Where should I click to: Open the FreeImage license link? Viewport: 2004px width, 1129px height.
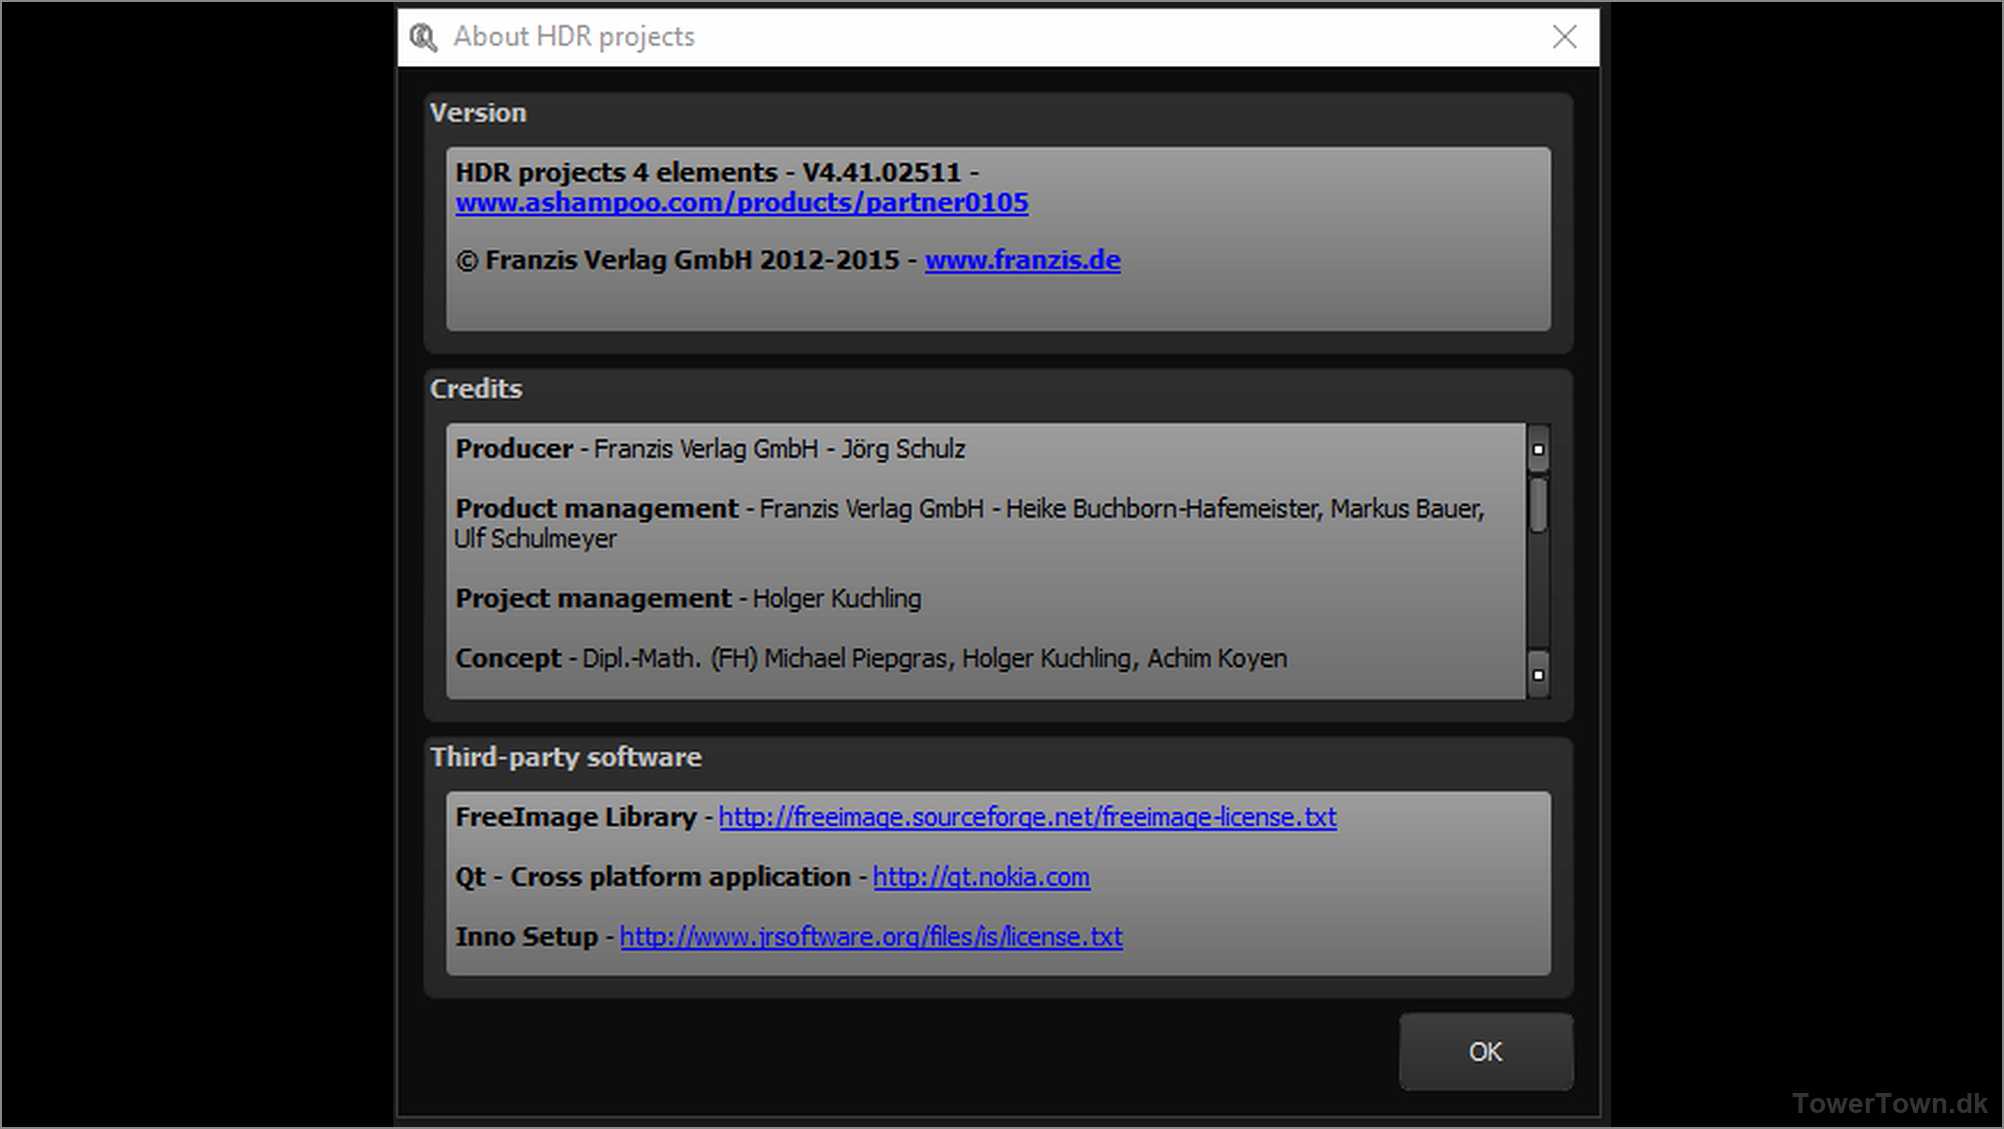click(1027, 817)
